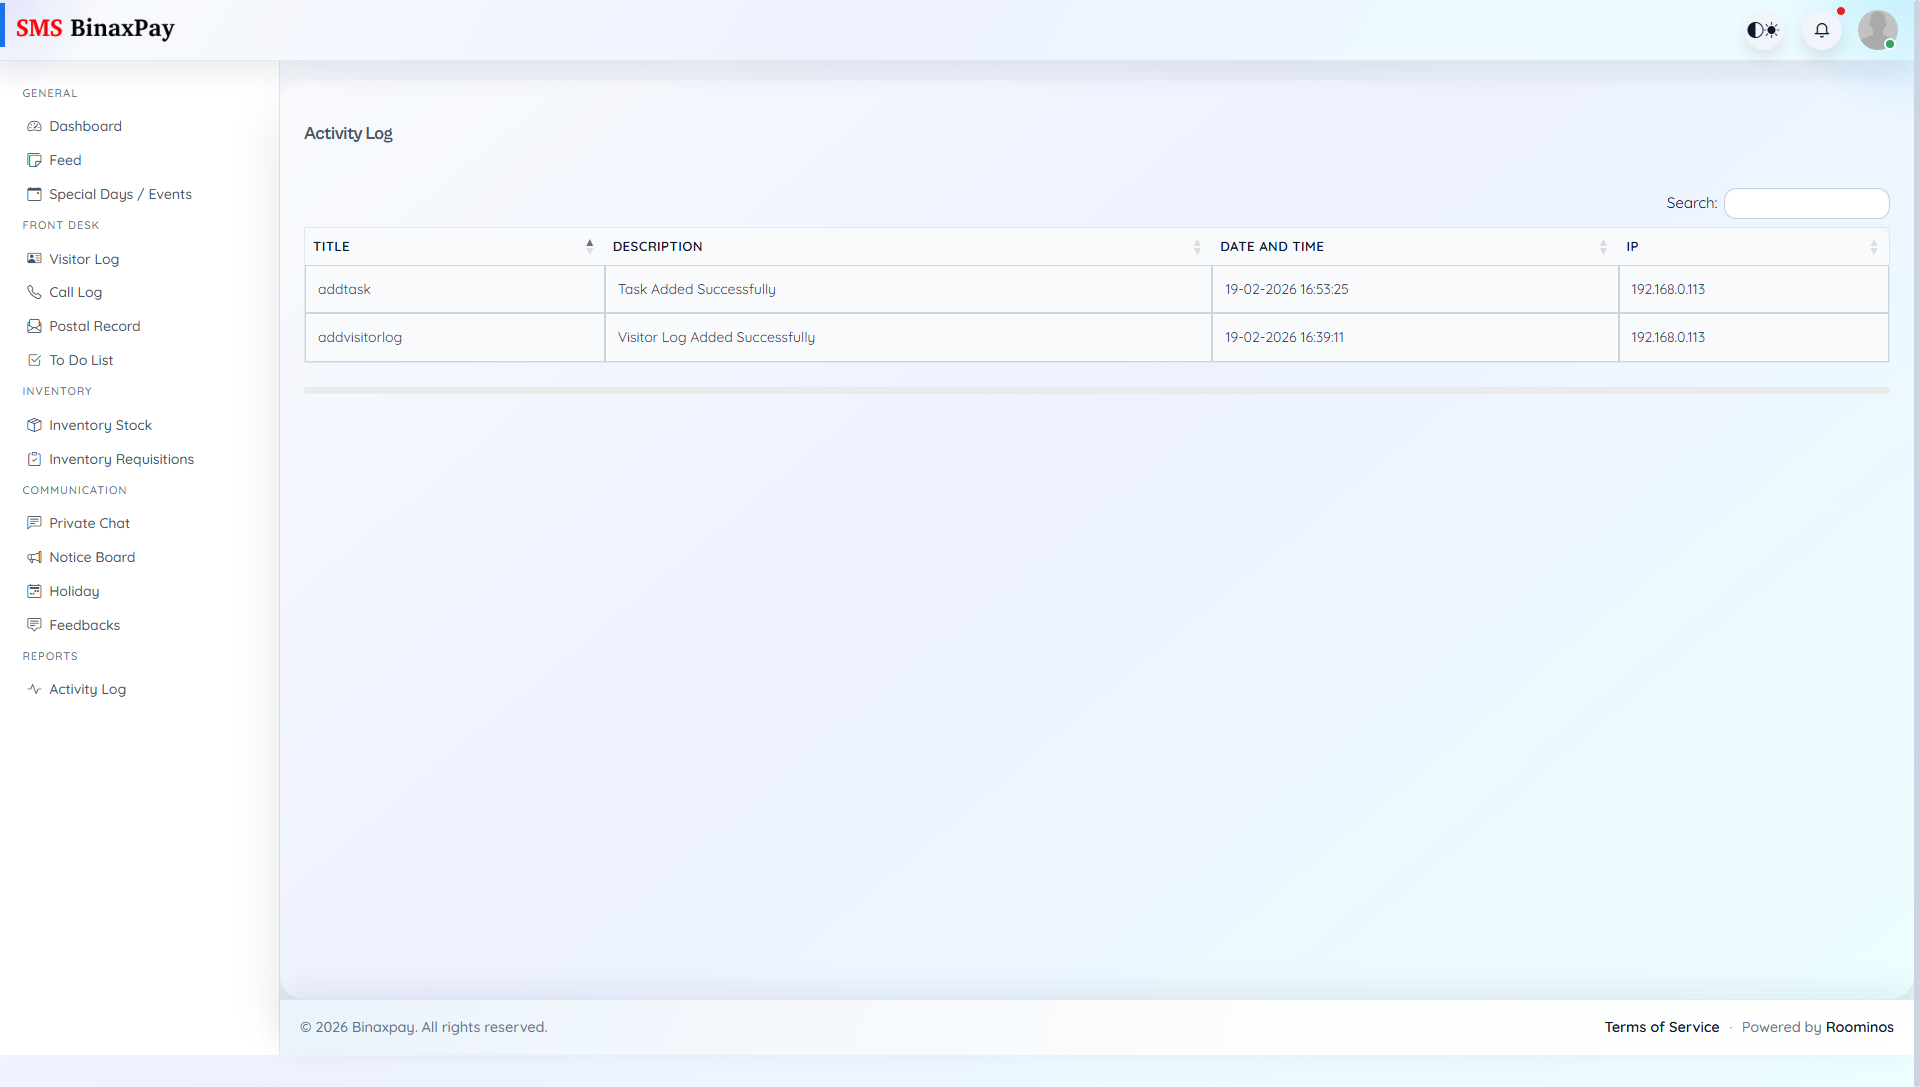Image resolution: width=1920 pixels, height=1087 pixels.
Task: Select Activity Log under Reports
Action: (87, 689)
